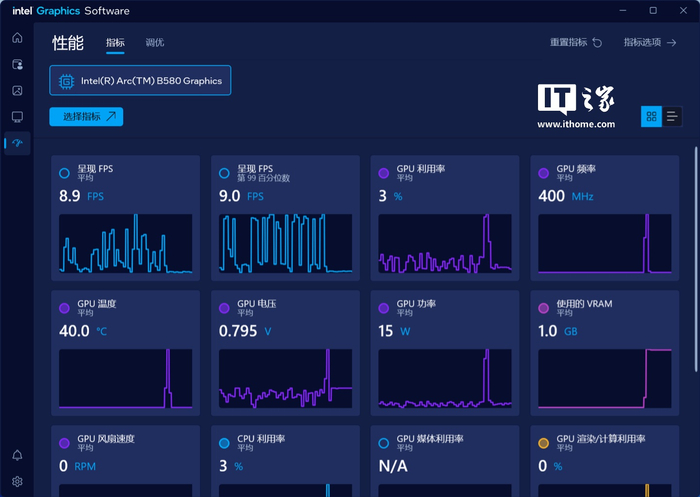Viewport: 700px width, 497px height.
Task: Open the Home page in sidebar
Action: pos(17,38)
